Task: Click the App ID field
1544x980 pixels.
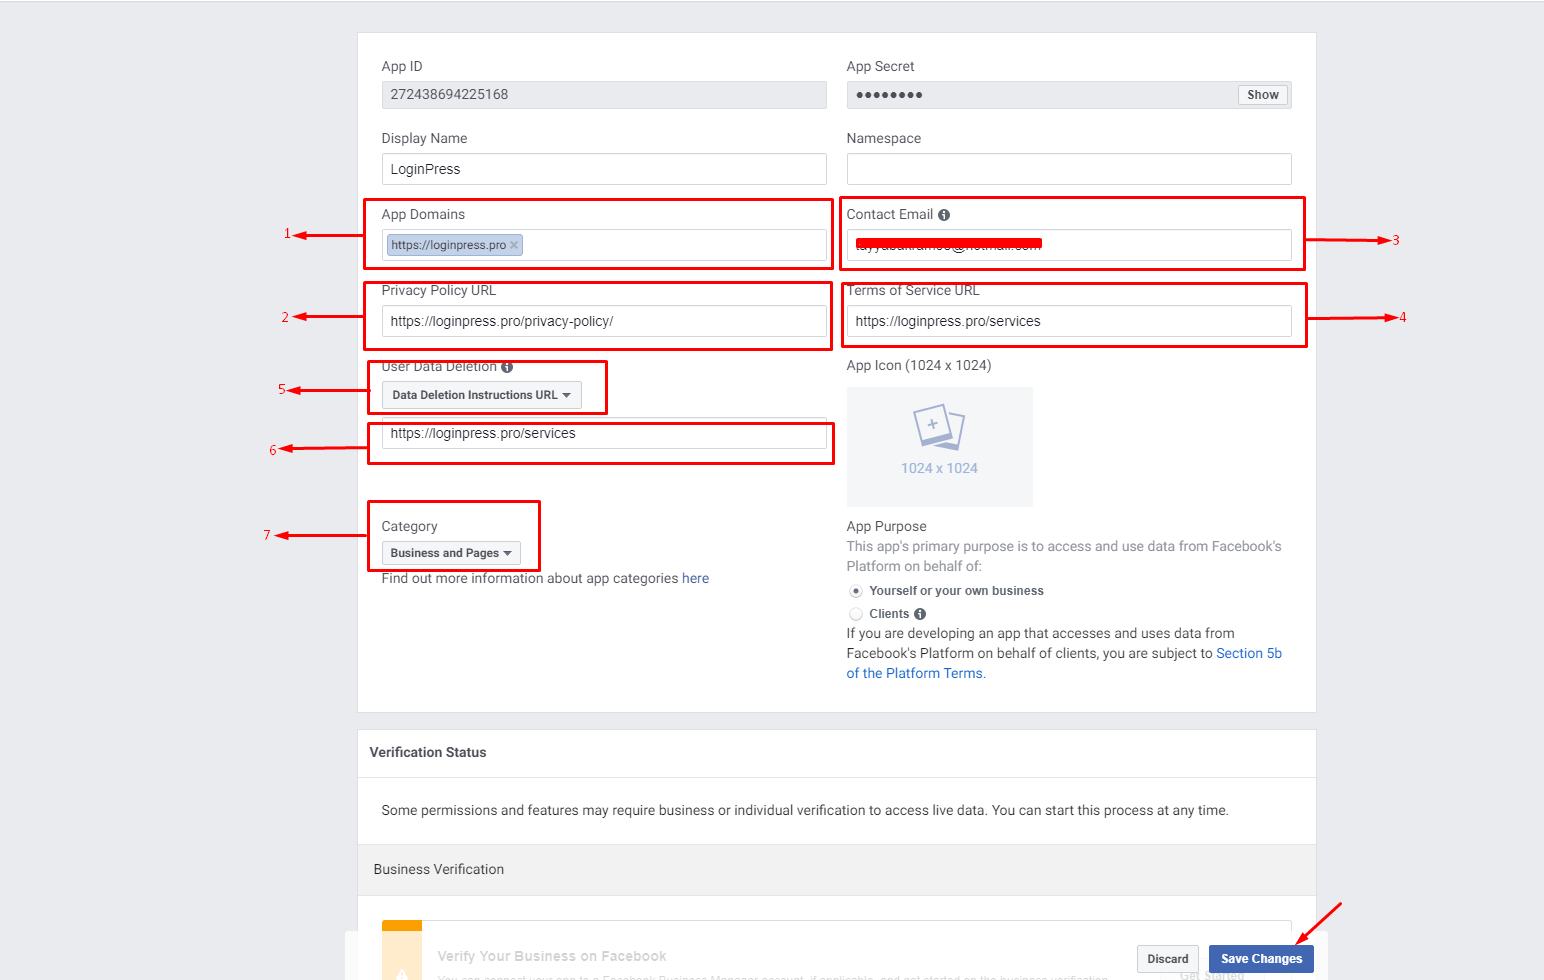Action: coord(604,95)
